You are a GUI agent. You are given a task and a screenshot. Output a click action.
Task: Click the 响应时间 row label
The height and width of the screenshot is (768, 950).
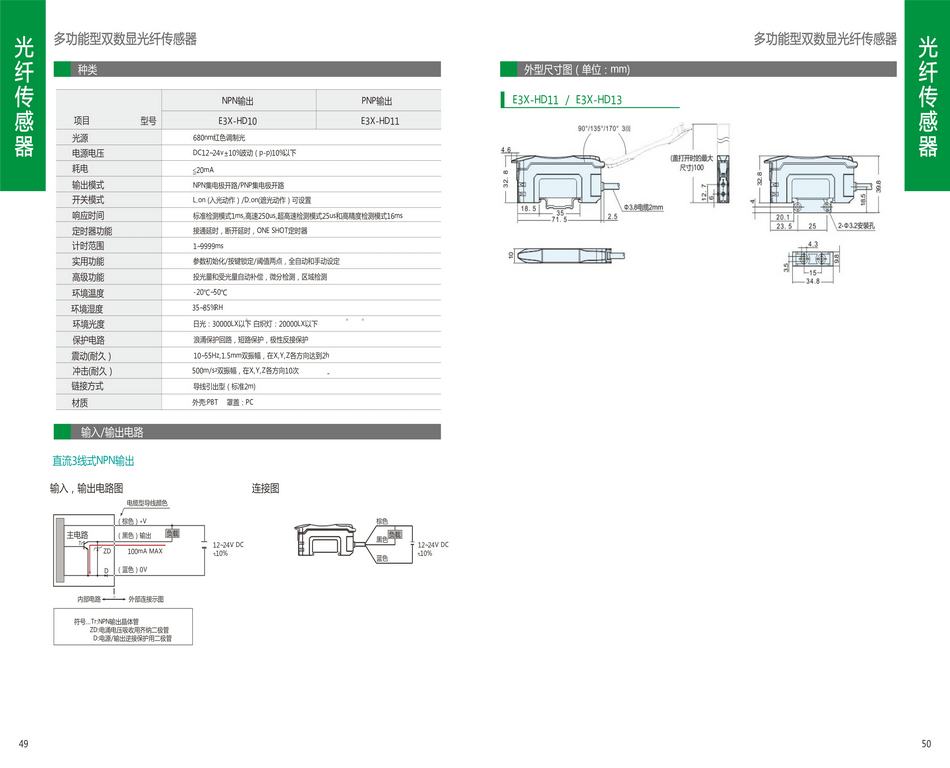[88, 215]
